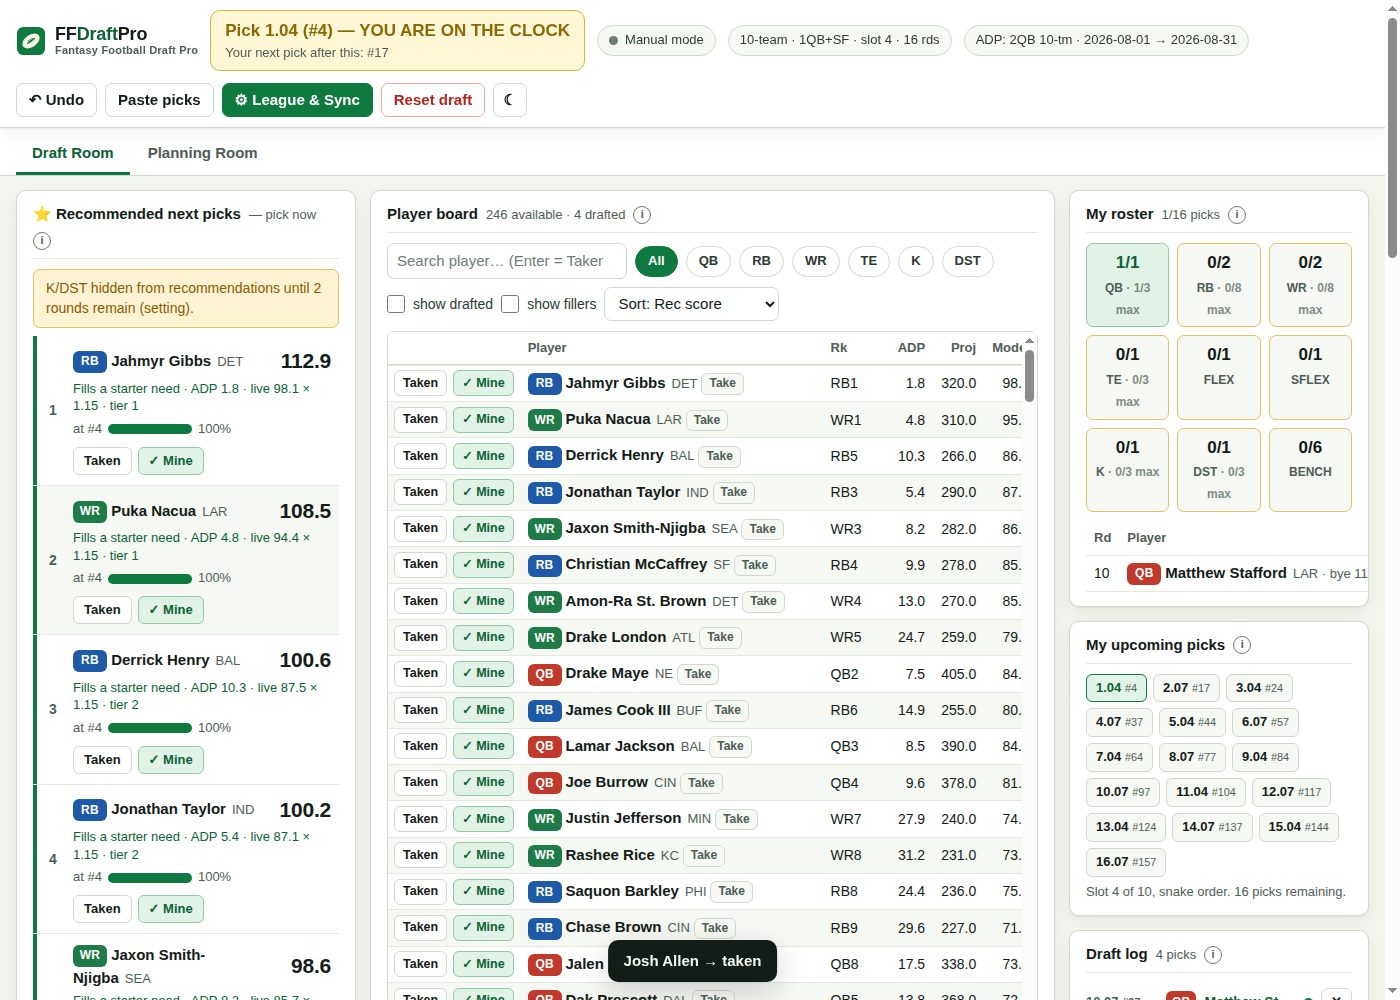Click Taken for Jonathan Taylor board row

pos(420,492)
